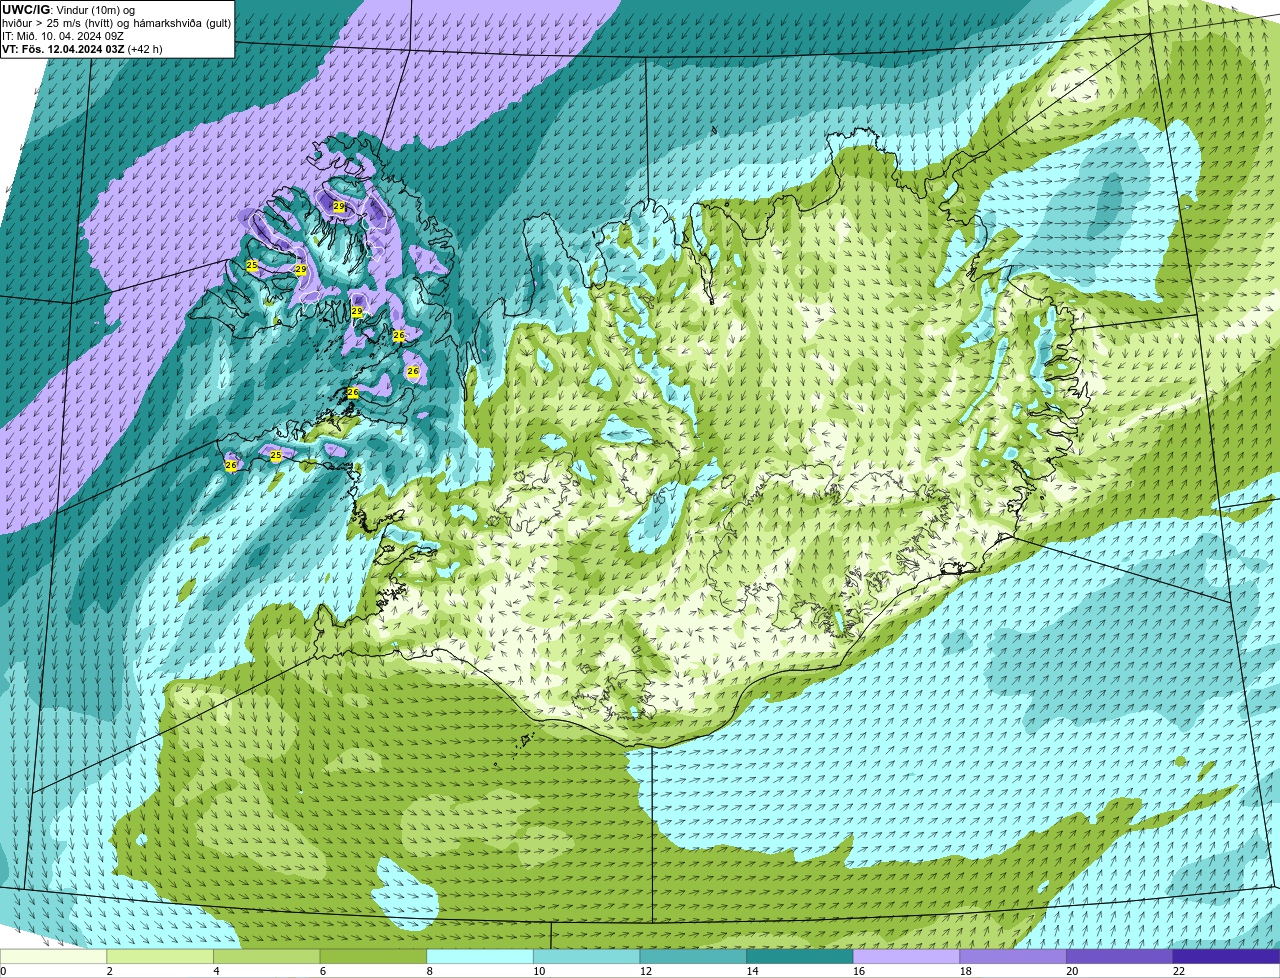Click the 0–2 m/s pale yellow legend swatch
This screenshot has width=1280, height=978.
53,956
